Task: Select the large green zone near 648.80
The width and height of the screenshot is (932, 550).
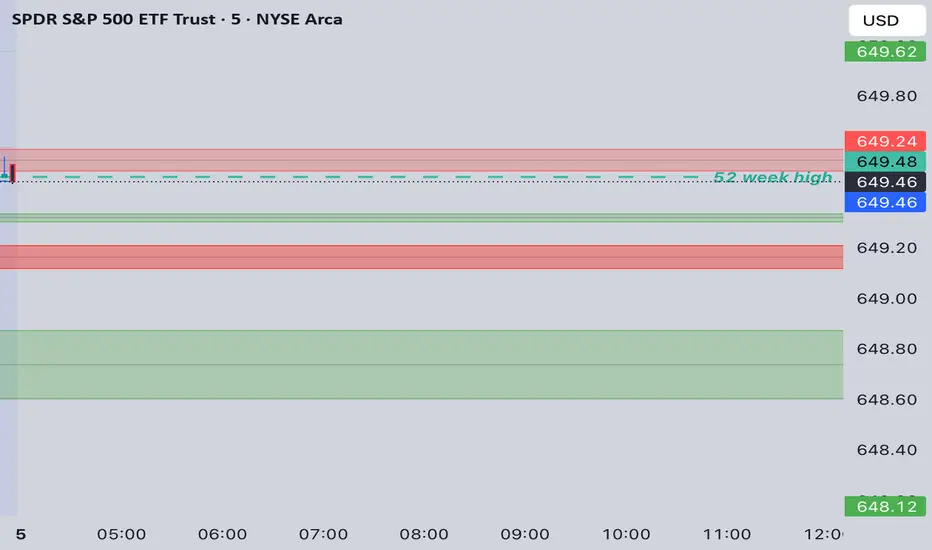Action: 420,364
